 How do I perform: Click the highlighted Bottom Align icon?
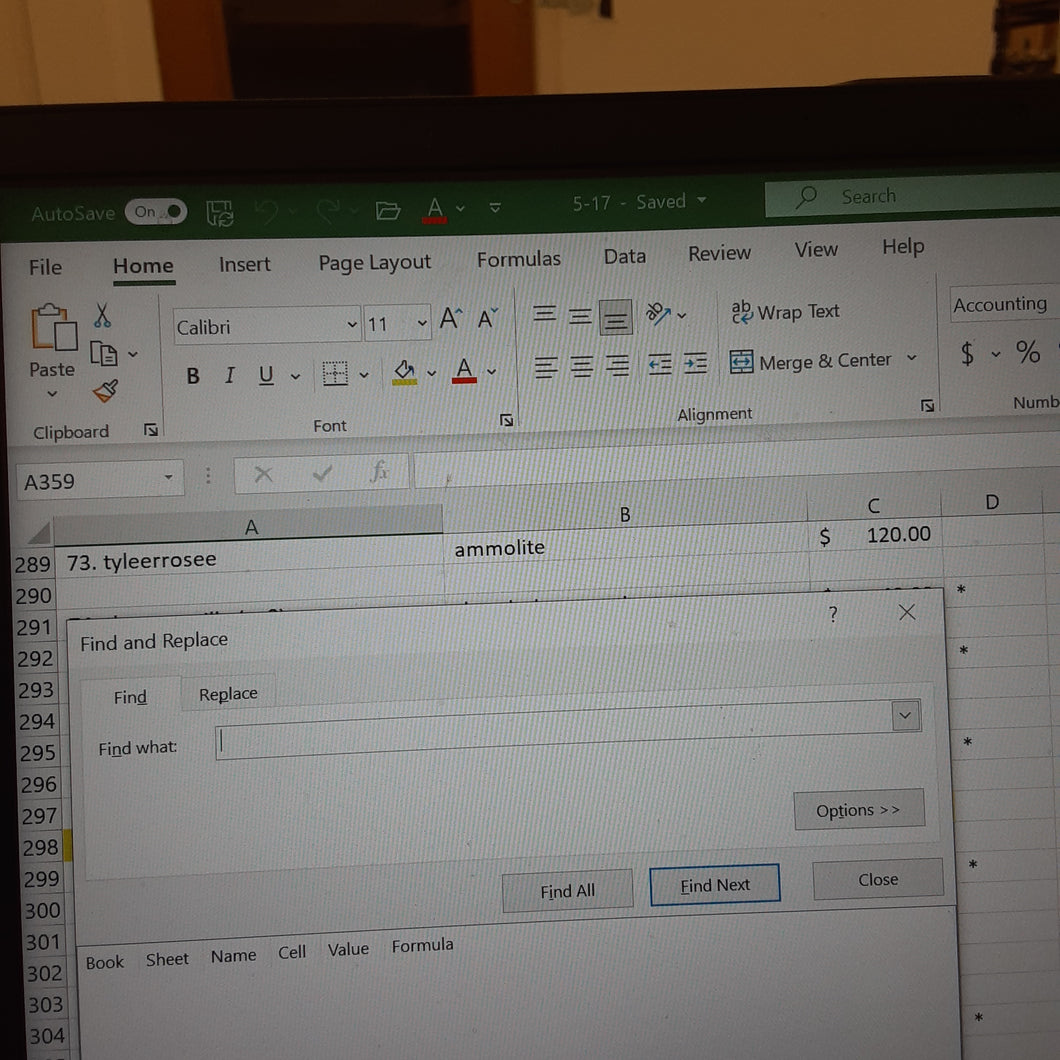pyautogui.click(x=615, y=317)
